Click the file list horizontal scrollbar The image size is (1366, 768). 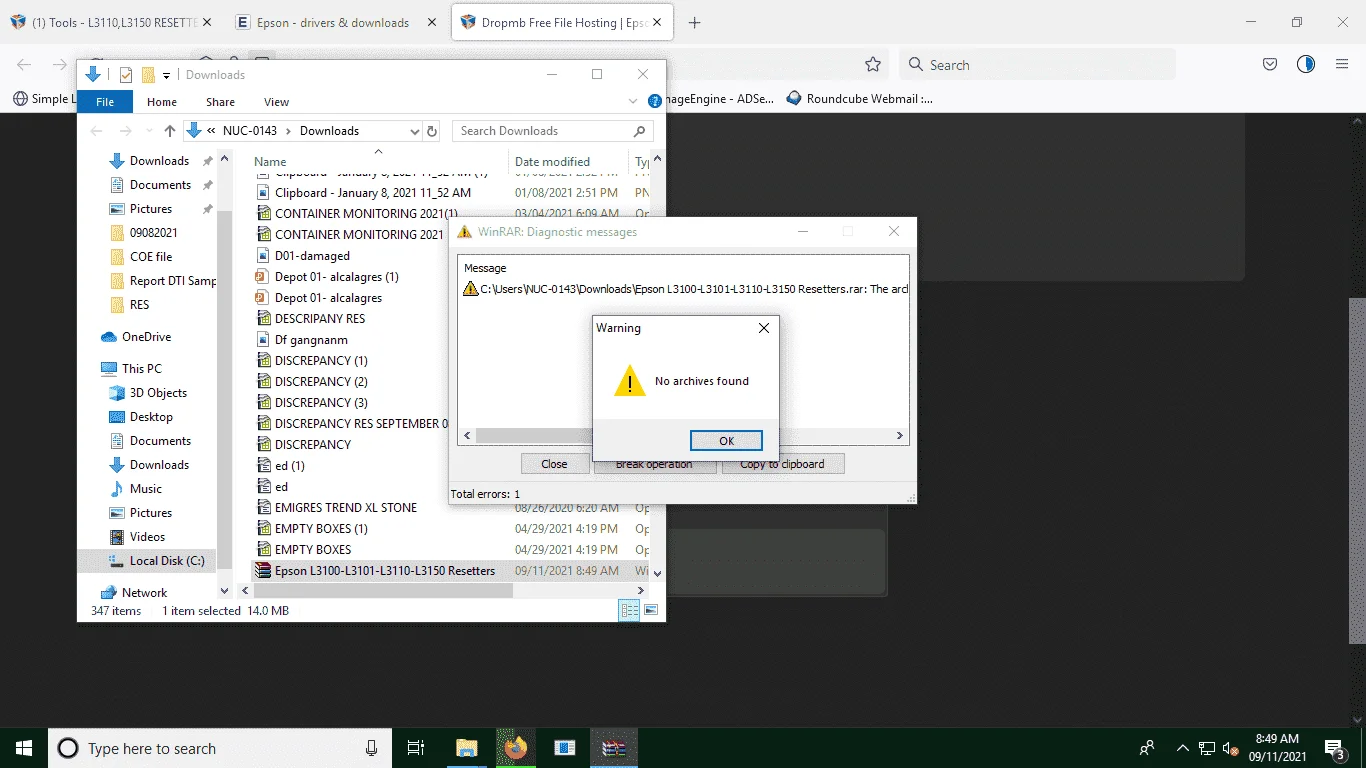click(x=383, y=590)
